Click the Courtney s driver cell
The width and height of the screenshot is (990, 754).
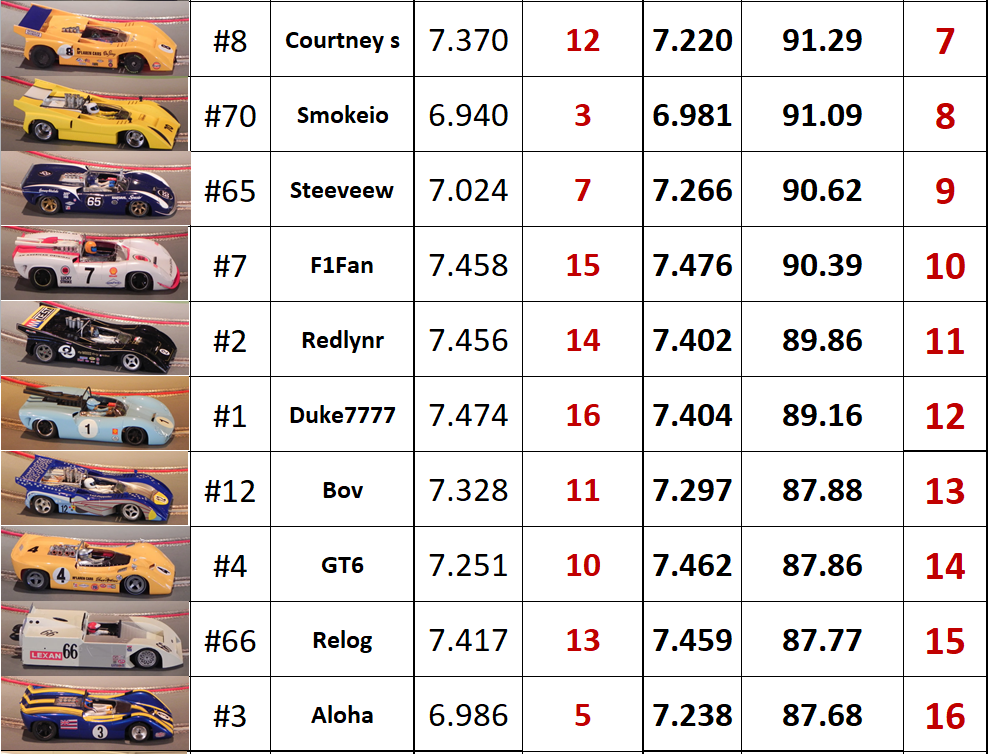tap(342, 41)
